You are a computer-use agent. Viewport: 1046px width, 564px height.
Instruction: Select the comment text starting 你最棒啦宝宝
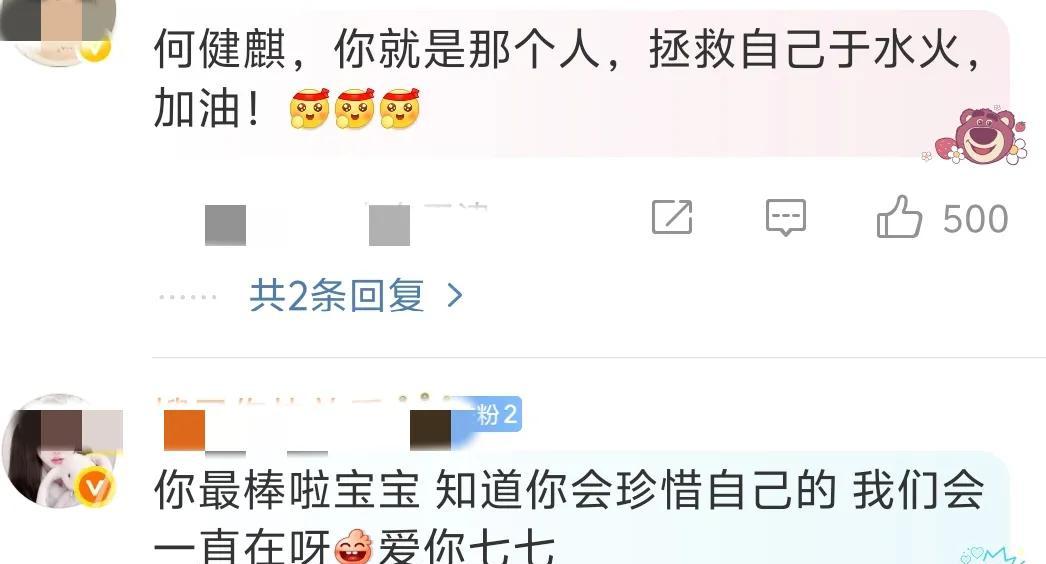point(569,519)
